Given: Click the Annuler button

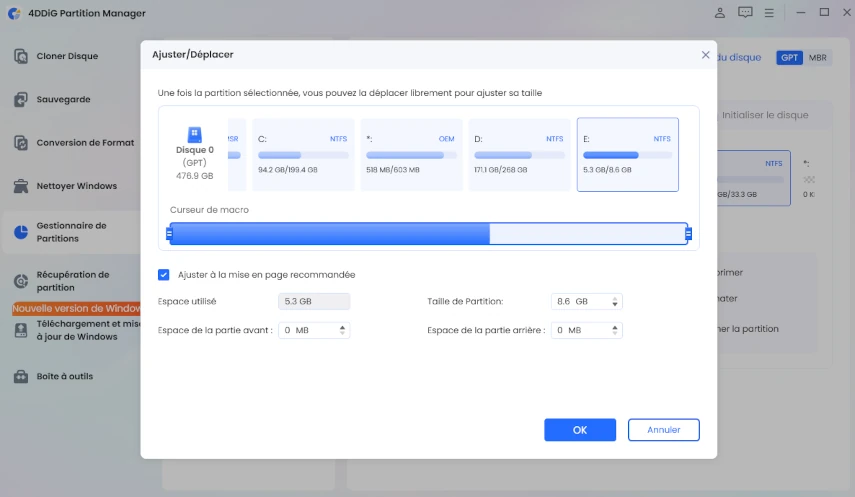Looking at the screenshot, I should click(664, 430).
